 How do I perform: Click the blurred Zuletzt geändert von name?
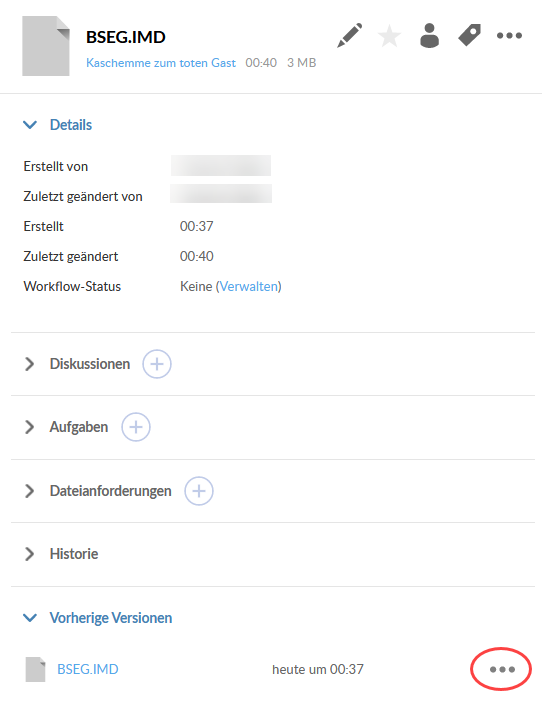221,193
